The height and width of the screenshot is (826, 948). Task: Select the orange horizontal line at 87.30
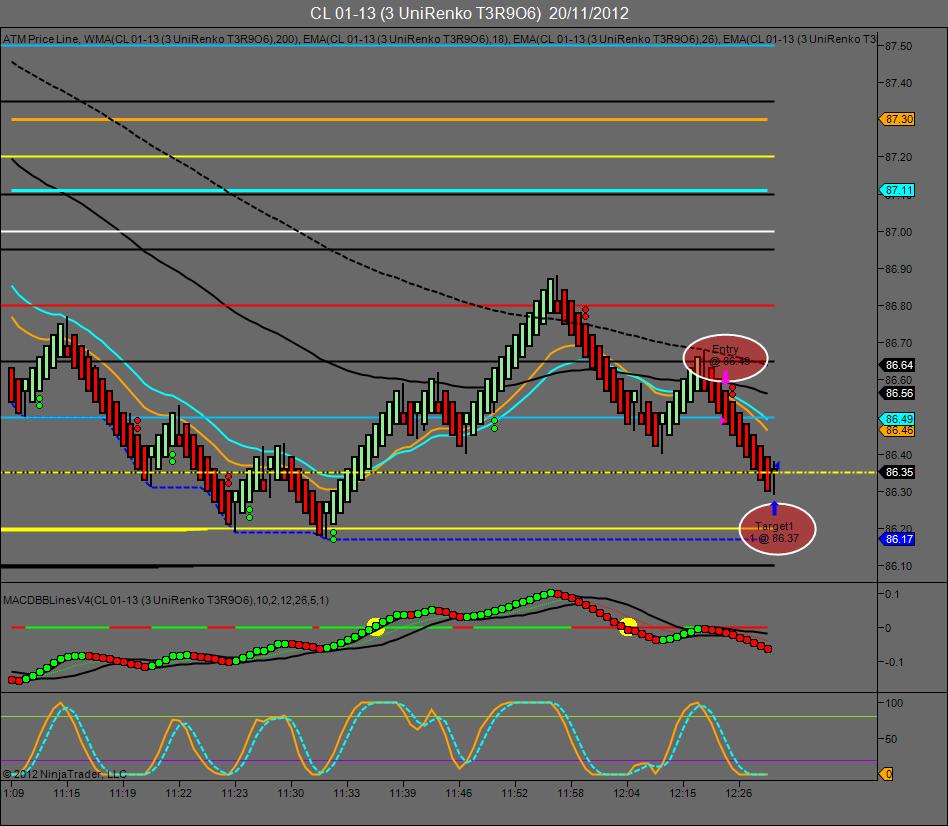[x=389, y=120]
